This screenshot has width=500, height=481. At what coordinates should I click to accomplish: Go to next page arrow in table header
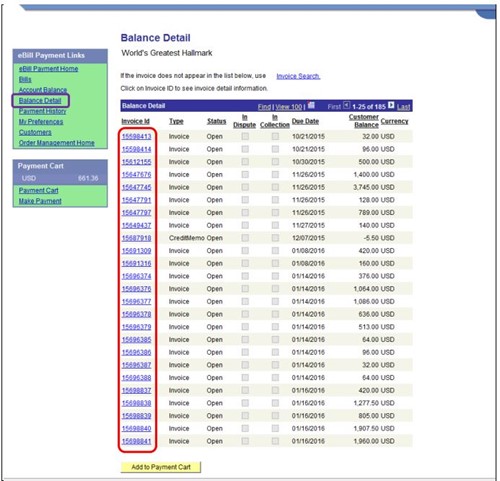[x=391, y=106]
